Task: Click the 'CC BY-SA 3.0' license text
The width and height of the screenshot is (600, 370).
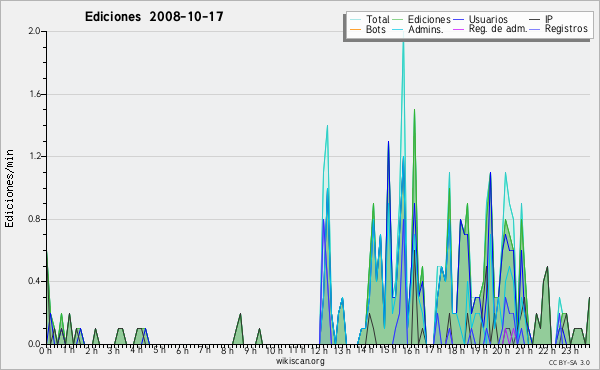Action: (x=569, y=362)
